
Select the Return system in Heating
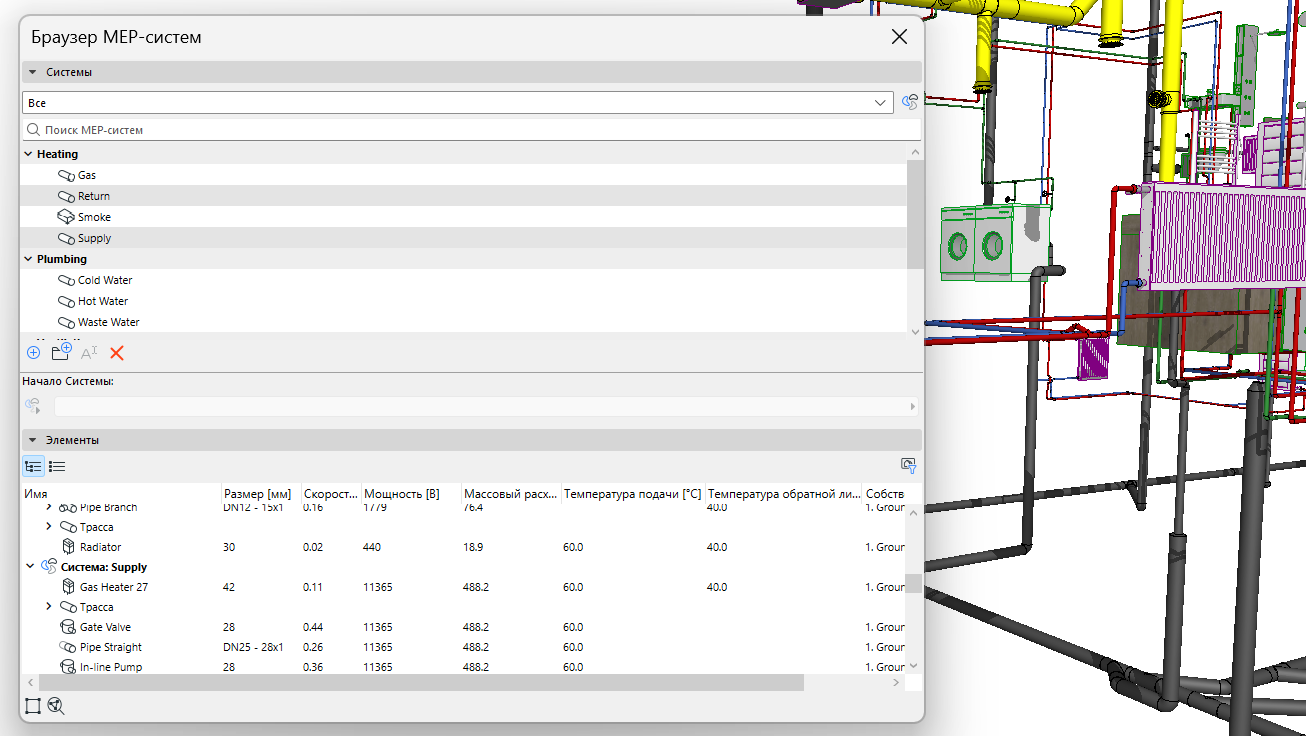point(464,196)
